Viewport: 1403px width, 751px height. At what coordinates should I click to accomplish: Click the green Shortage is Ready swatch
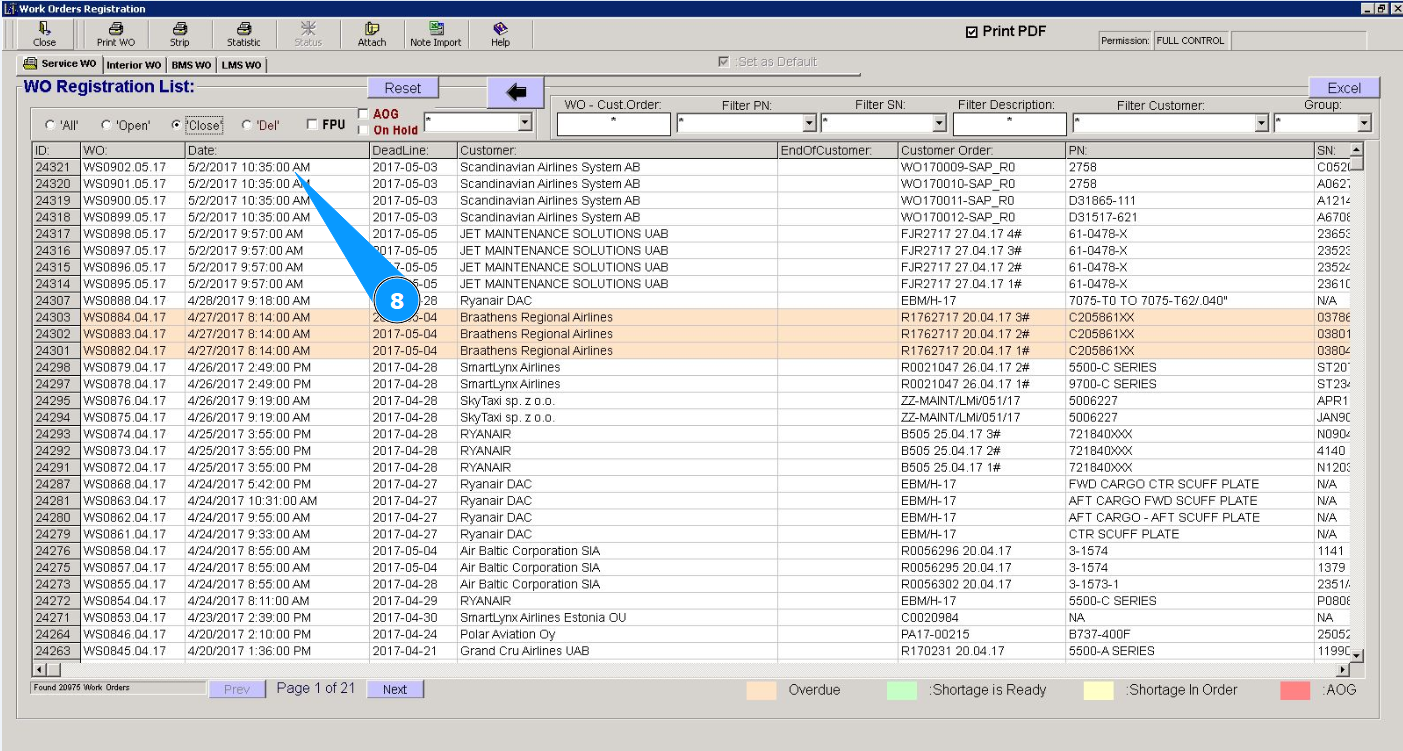pos(901,690)
